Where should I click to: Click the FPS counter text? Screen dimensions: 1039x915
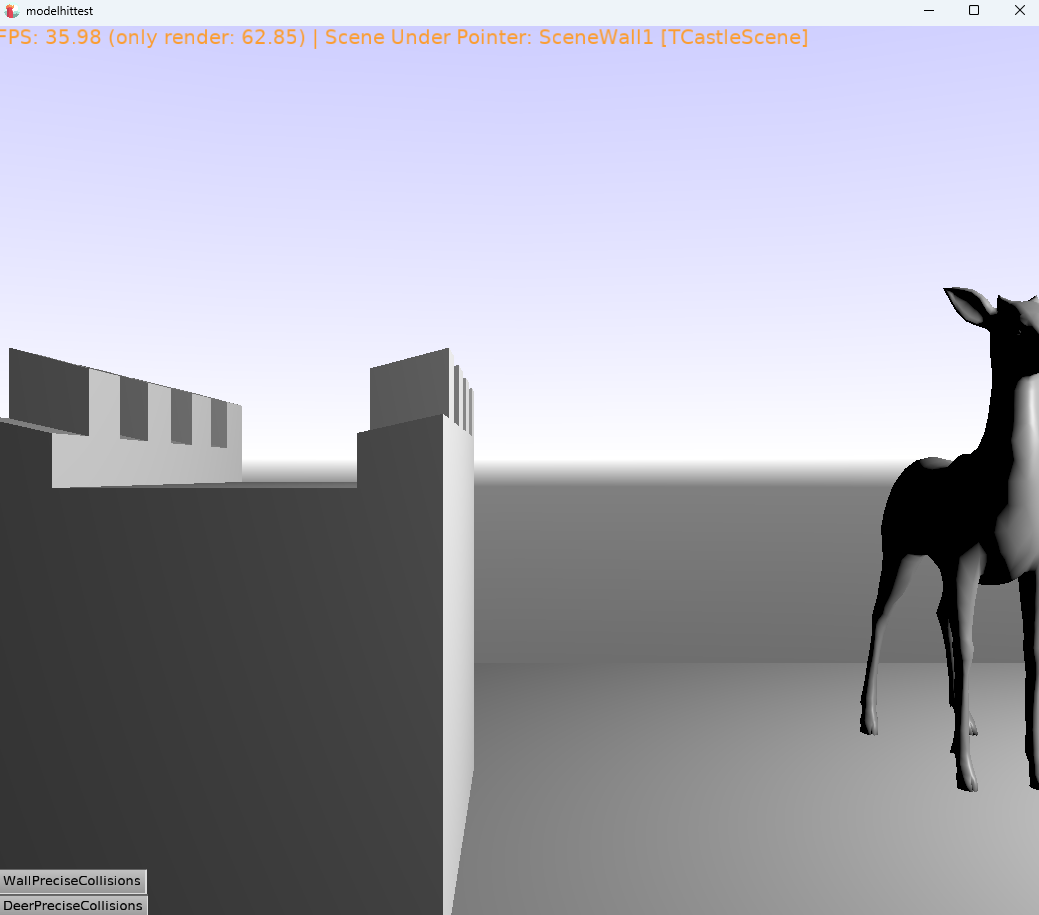point(150,38)
